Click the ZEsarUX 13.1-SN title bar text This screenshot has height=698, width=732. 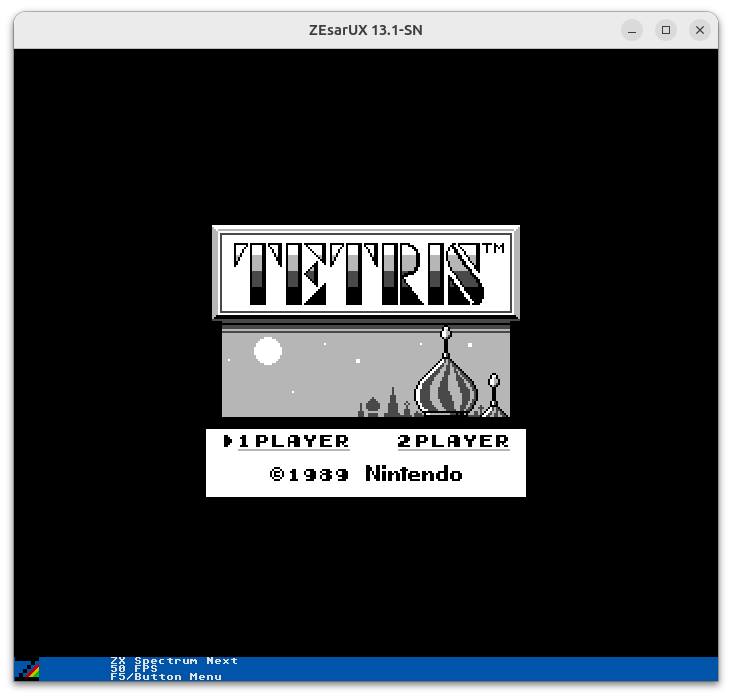pyautogui.click(x=366, y=30)
